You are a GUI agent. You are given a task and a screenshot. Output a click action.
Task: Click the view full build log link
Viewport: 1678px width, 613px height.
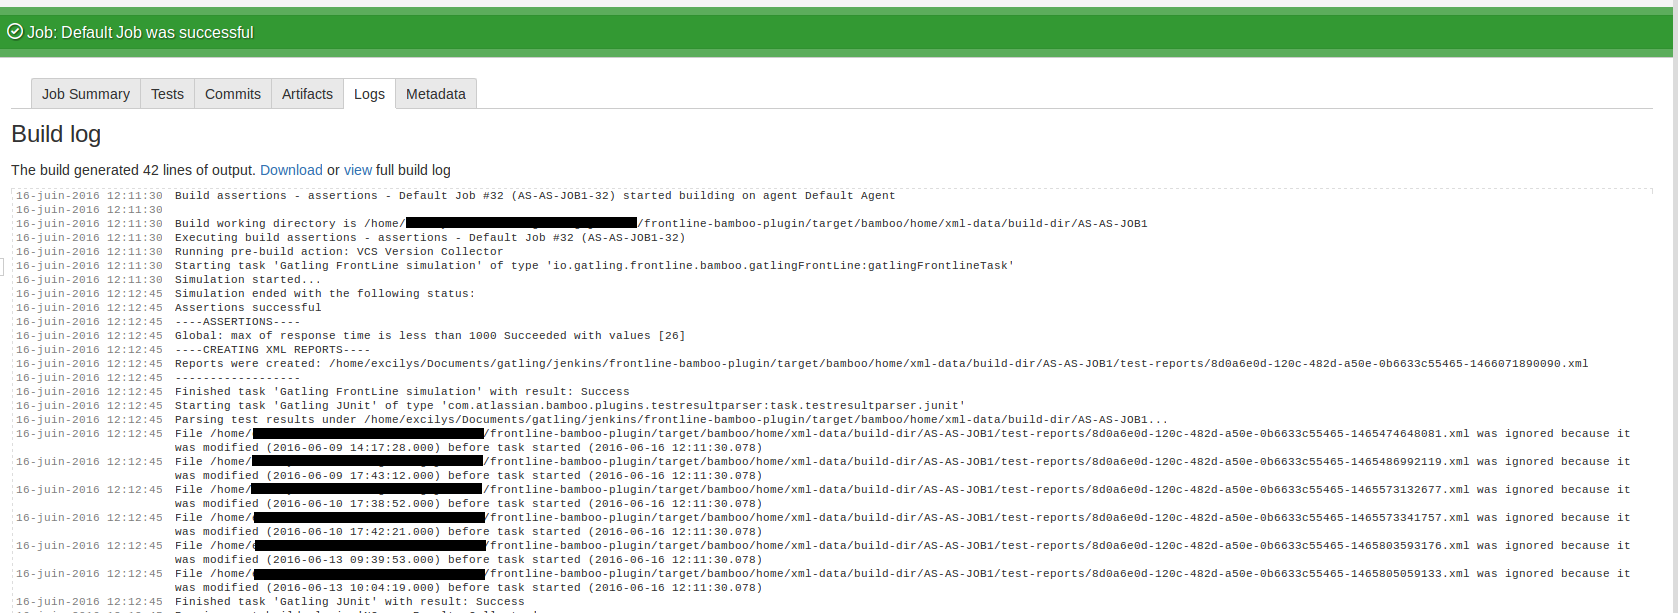click(358, 170)
